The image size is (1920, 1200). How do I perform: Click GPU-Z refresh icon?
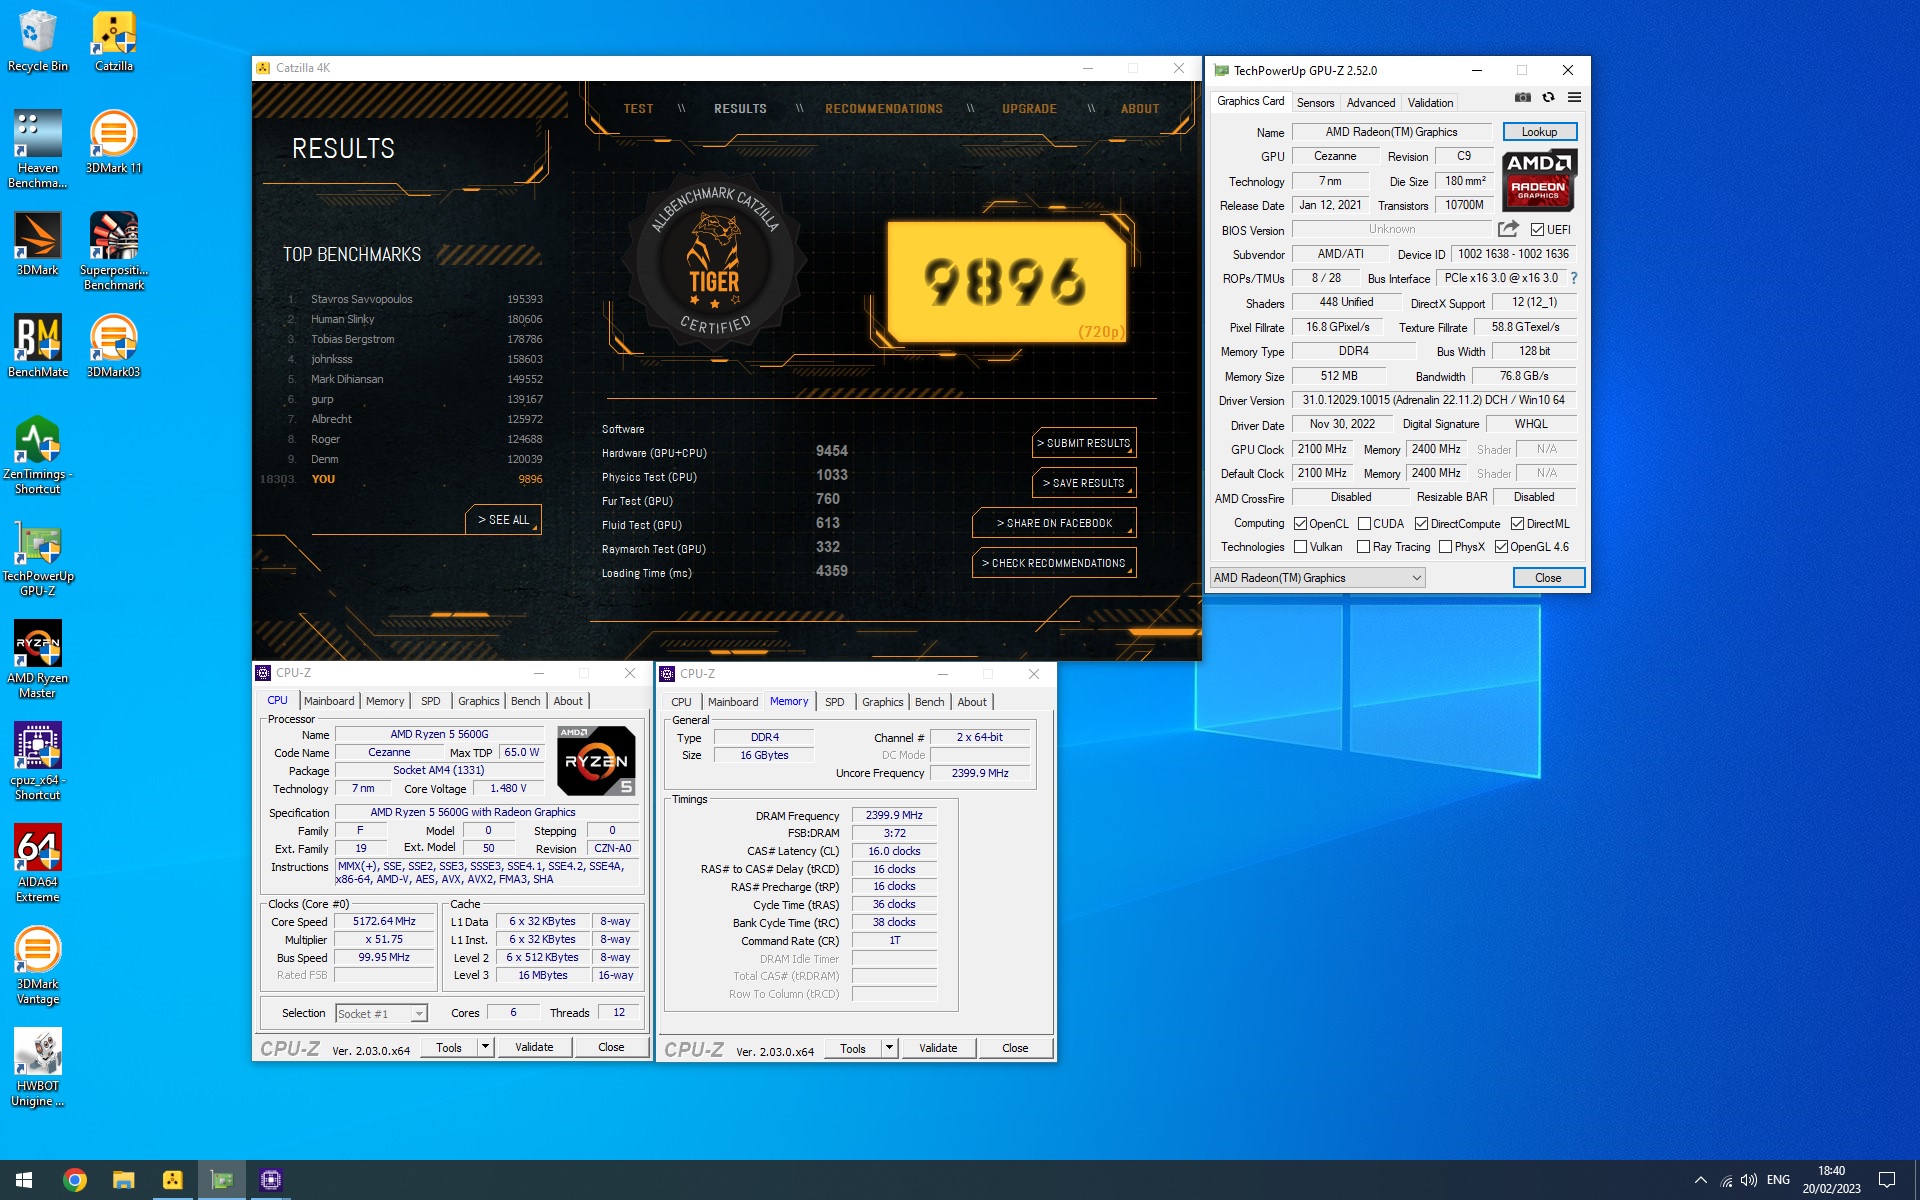tap(1548, 98)
